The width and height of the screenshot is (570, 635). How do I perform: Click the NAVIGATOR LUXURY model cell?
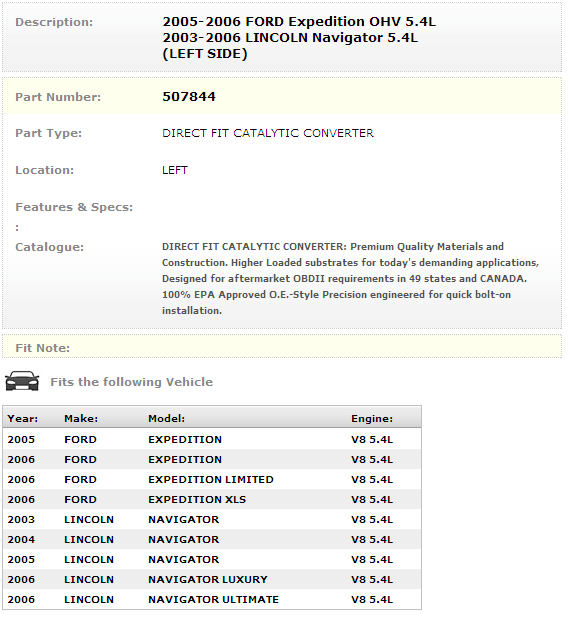208,580
